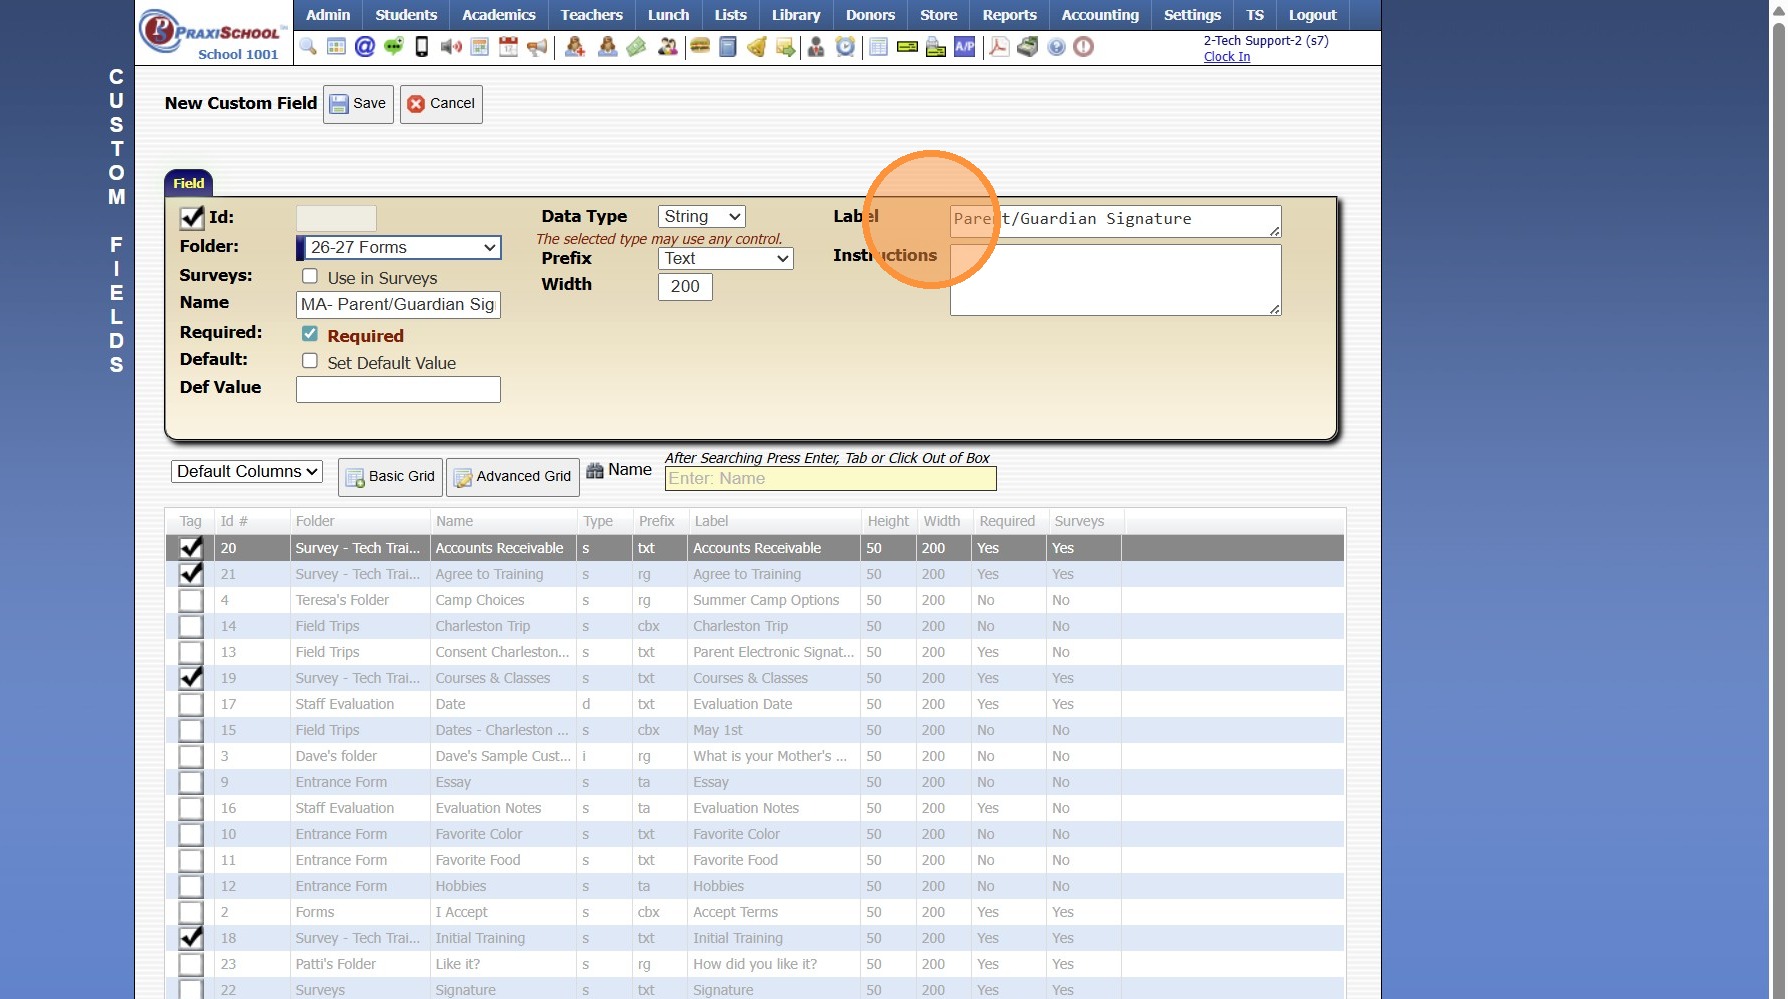Open the Data Type dropdown
The image size is (1788, 999).
702,217
